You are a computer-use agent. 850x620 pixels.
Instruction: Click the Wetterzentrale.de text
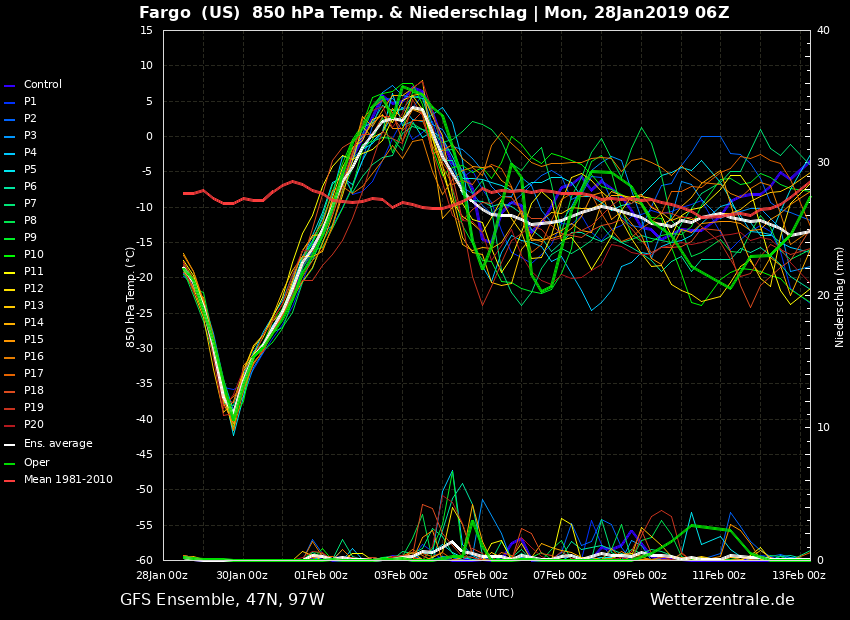click(722, 599)
